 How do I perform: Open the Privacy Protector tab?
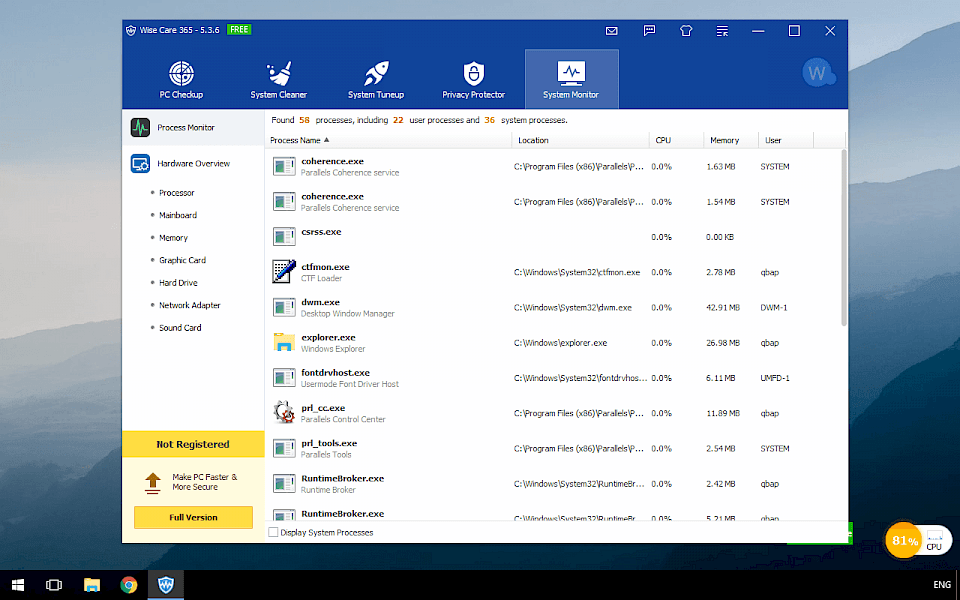473,79
